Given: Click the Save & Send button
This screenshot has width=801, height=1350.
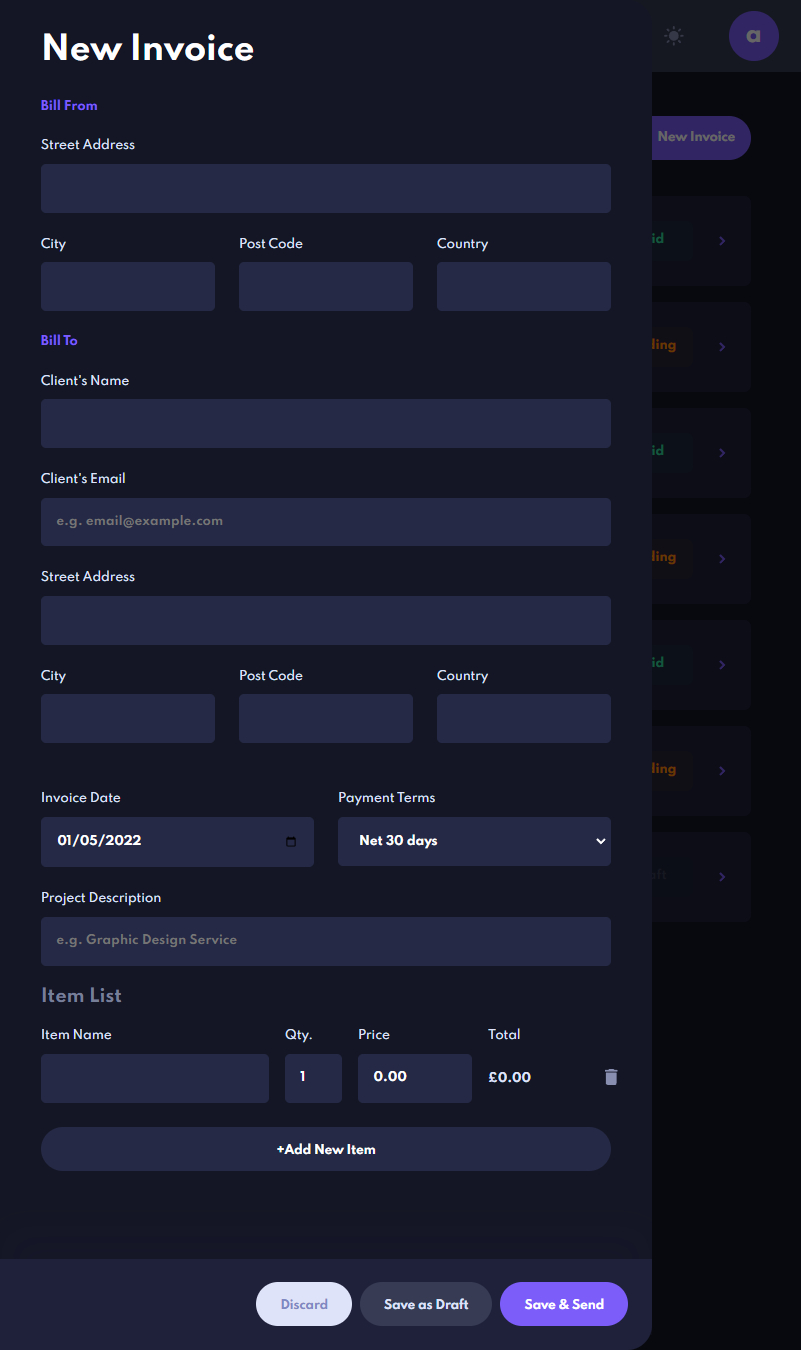Looking at the screenshot, I should tap(563, 1304).
